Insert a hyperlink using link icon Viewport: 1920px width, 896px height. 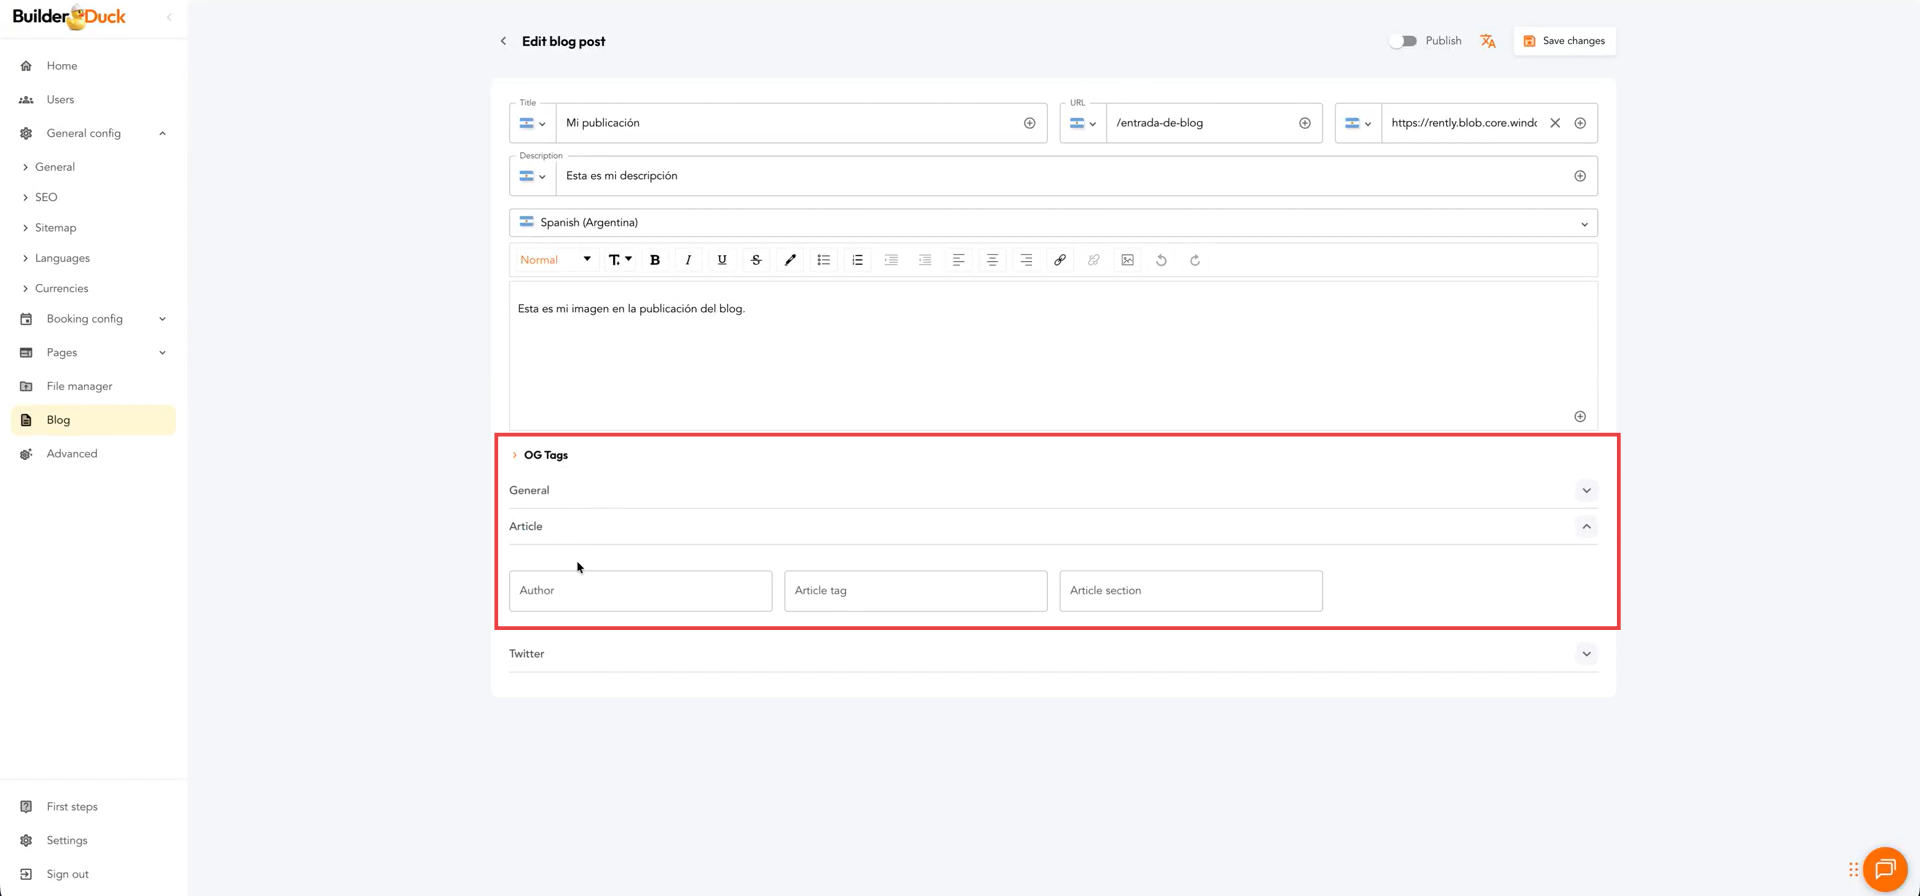coord(1060,260)
